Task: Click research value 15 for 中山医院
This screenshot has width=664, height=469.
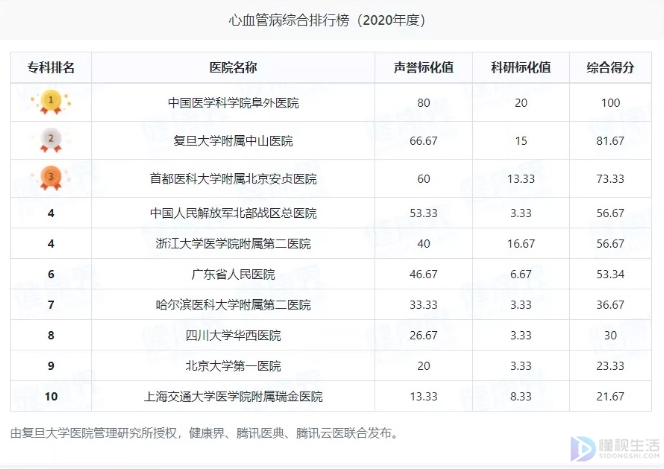Action: (x=521, y=141)
